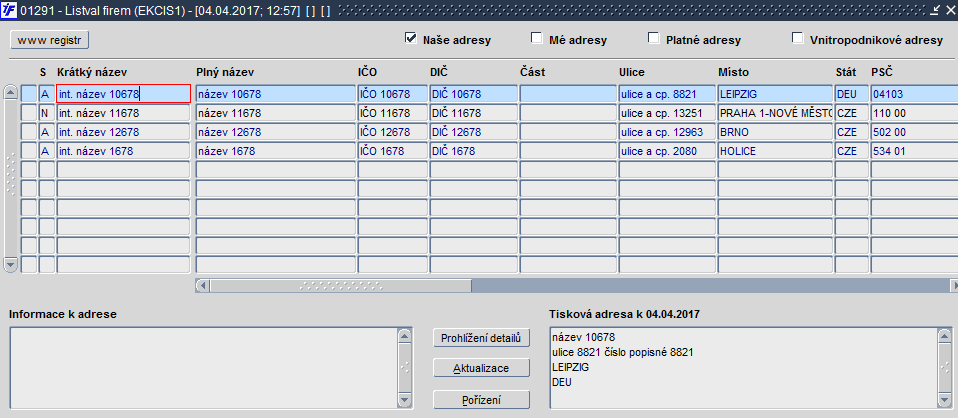This screenshot has height=418, width=958.
Task: Click the Krátký název column header
Action: point(92,72)
